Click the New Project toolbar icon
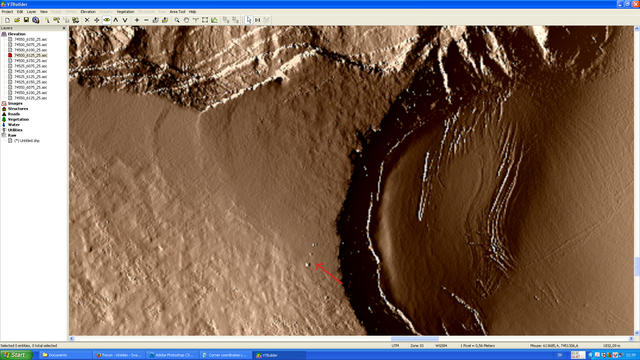Viewport: 640px width, 360px height. click(7, 20)
